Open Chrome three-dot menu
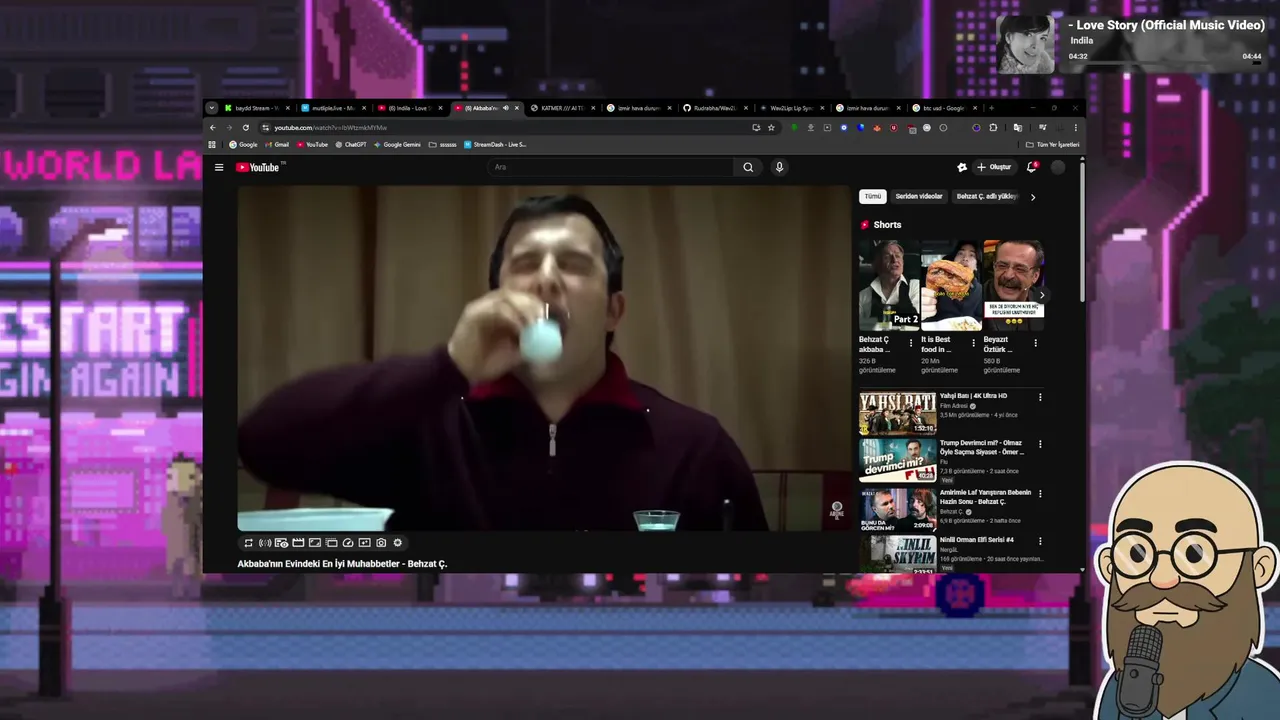Screen dimensions: 1280x720 point(1076,127)
